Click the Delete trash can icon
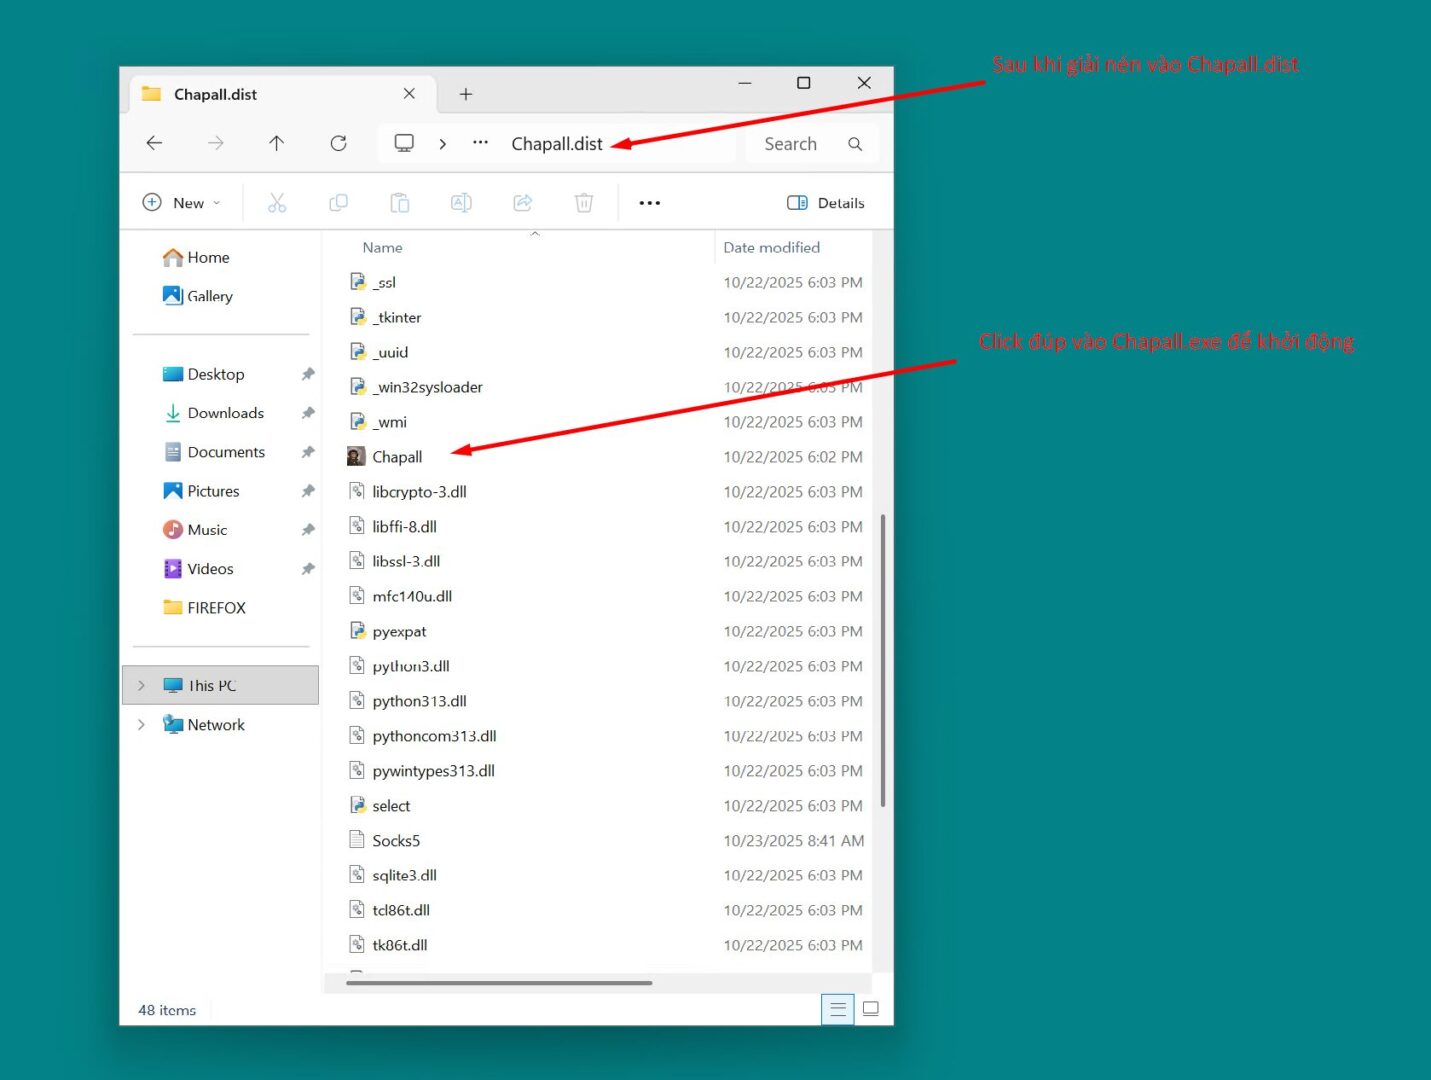The image size is (1431, 1080). click(584, 203)
